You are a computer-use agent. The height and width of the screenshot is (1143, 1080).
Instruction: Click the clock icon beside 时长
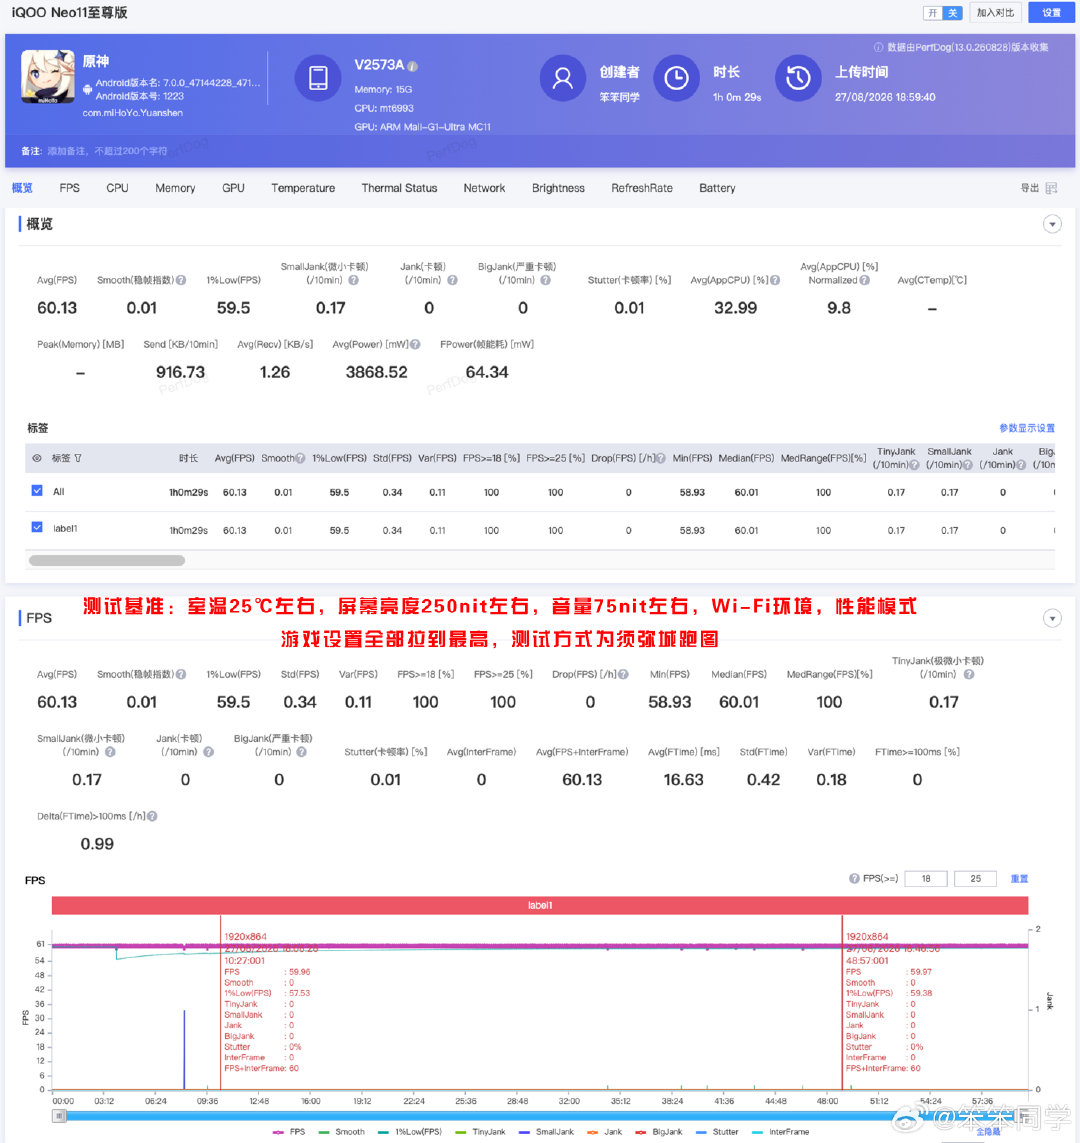click(x=676, y=77)
